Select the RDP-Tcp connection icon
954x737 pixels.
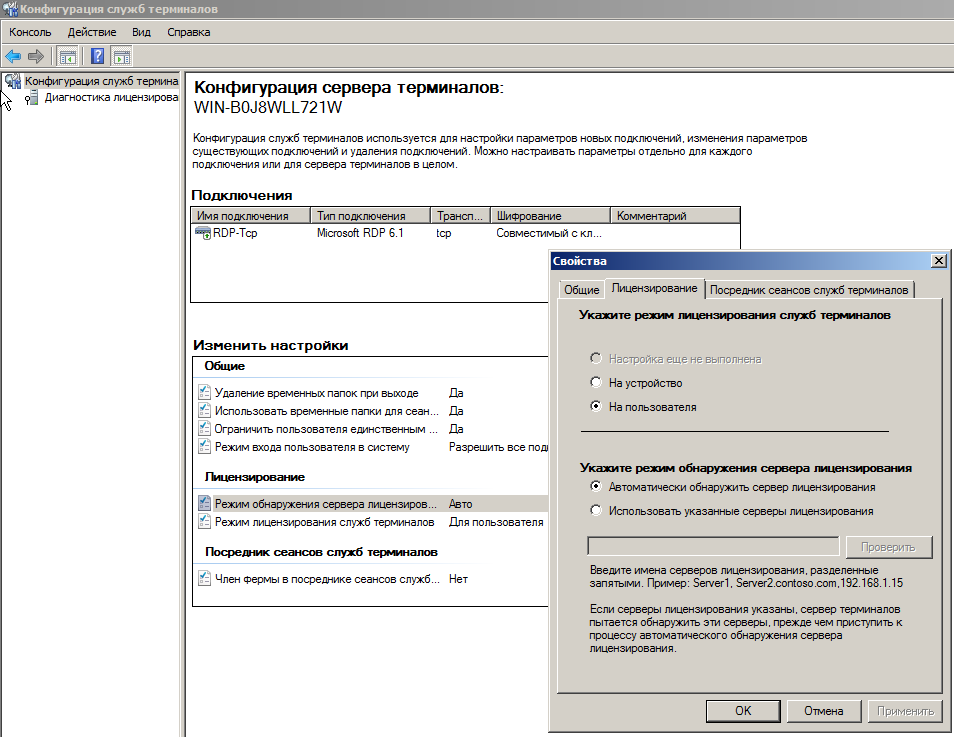click(203, 233)
